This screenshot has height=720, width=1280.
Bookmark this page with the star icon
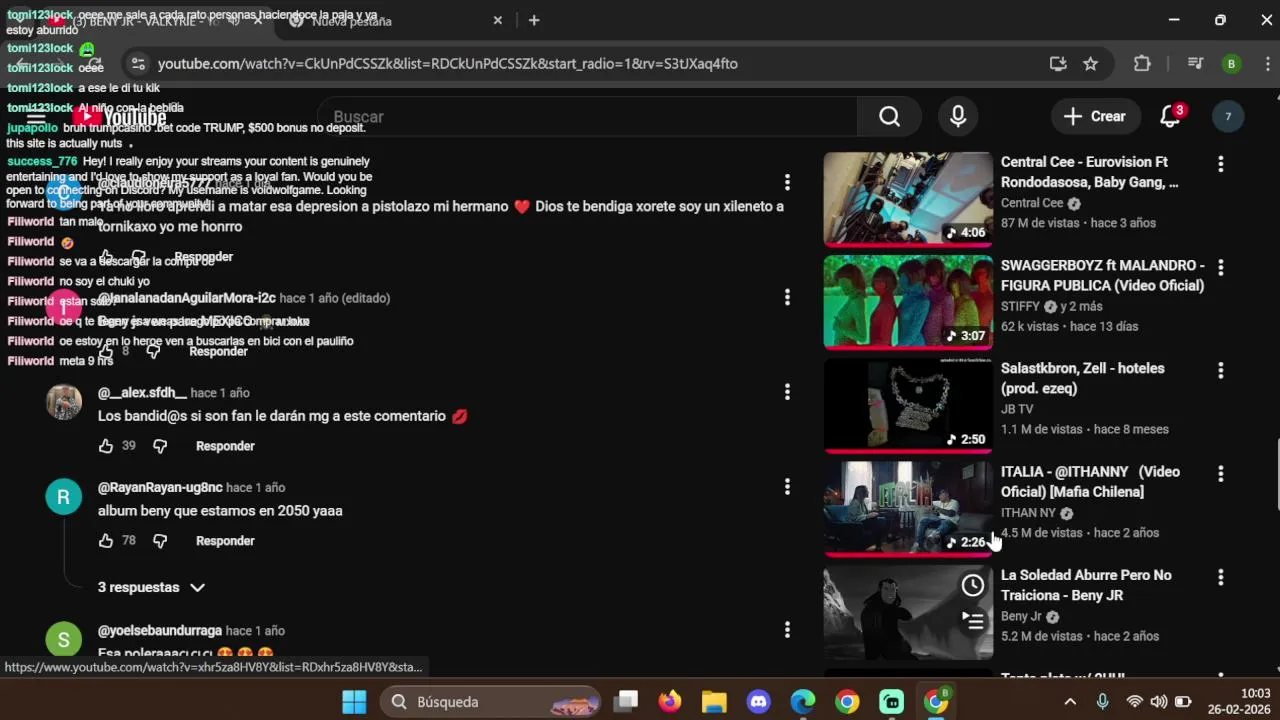1090,64
